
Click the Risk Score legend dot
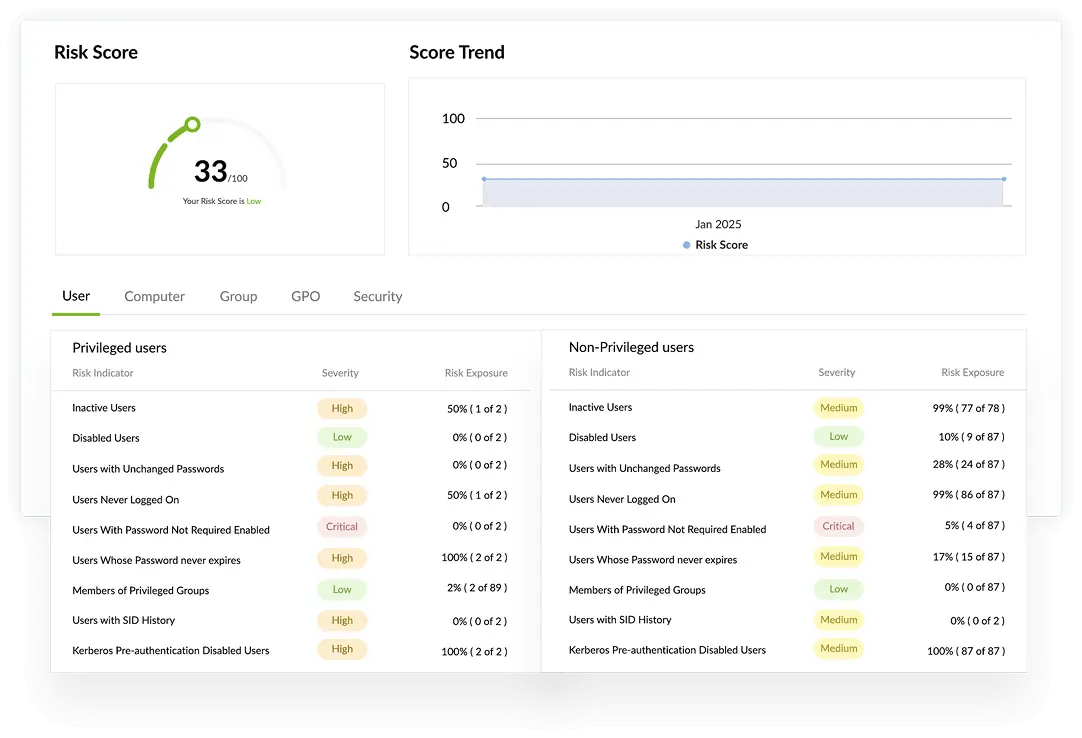pos(687,245)
